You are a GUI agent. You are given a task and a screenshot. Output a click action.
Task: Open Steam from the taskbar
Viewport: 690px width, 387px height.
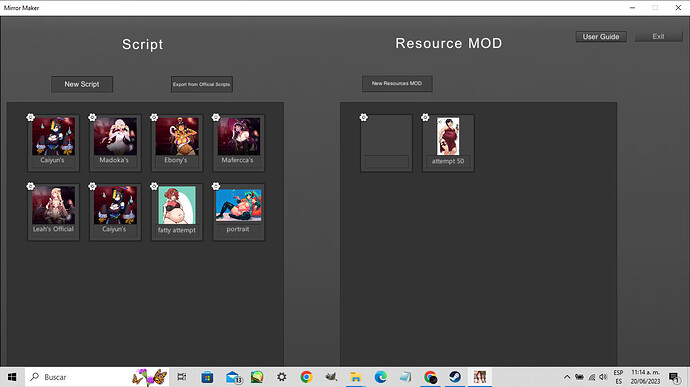(x=455, y=377)
